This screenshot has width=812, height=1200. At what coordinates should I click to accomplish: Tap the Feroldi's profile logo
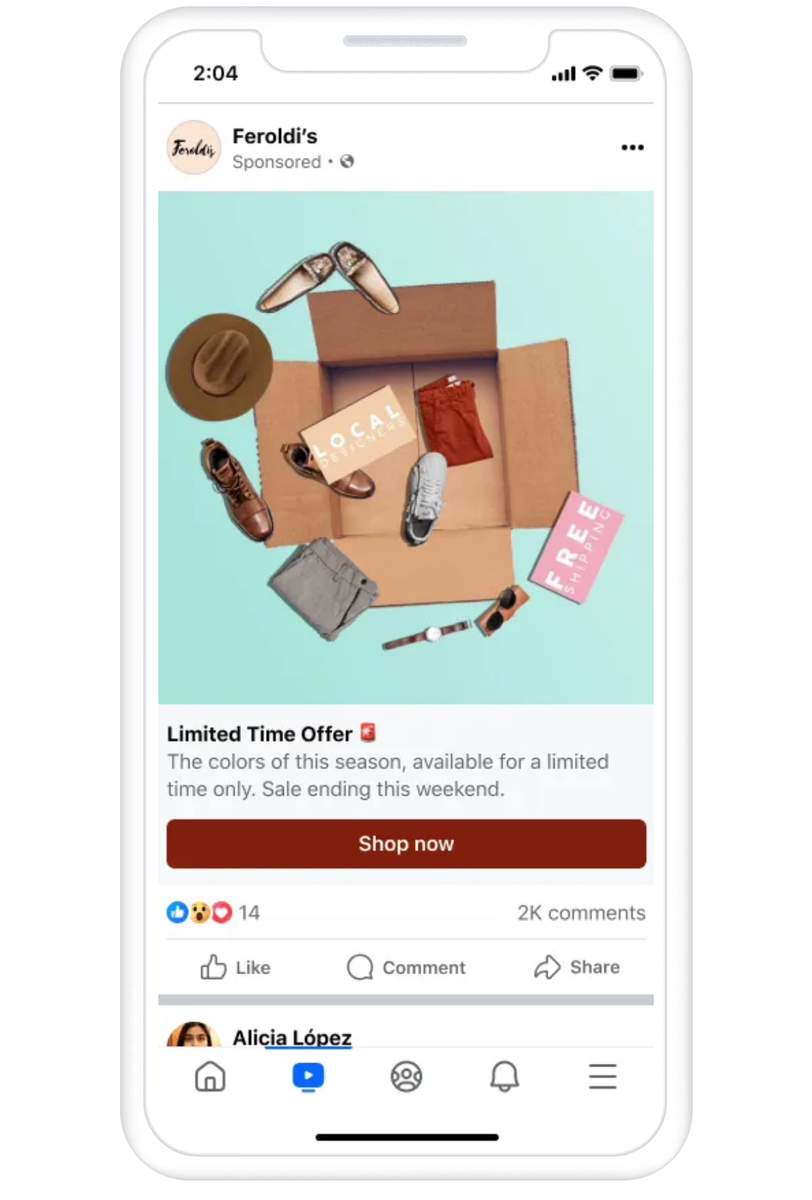tap(194, 148)
